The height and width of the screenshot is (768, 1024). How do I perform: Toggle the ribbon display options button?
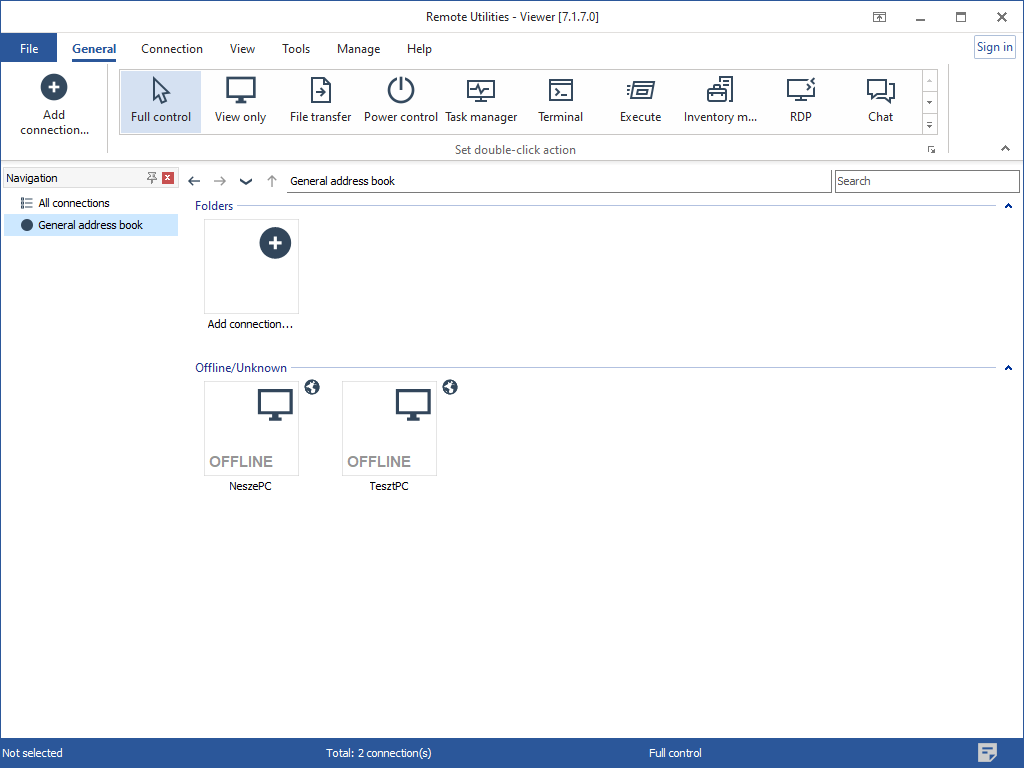pos(880,17)
